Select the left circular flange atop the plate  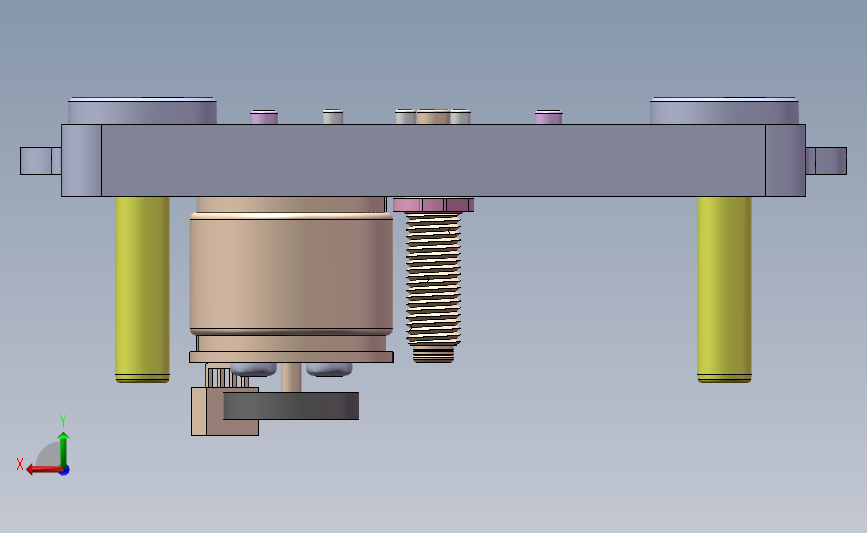[x=142, y=111]
